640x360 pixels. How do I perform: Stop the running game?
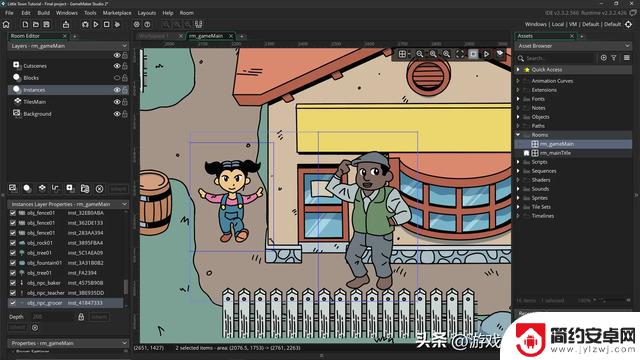point(107,24)
